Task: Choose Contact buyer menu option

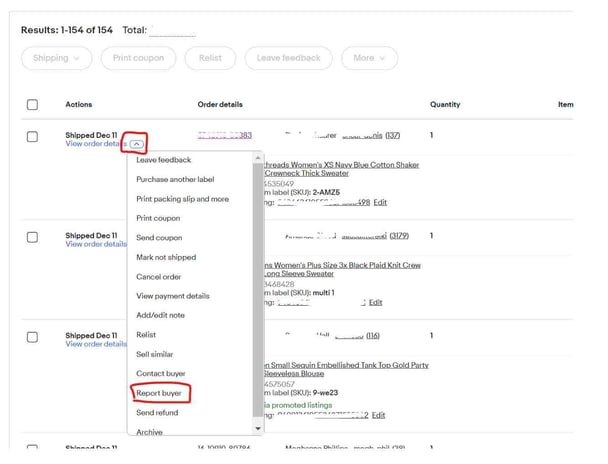Action: pos(161,373)
